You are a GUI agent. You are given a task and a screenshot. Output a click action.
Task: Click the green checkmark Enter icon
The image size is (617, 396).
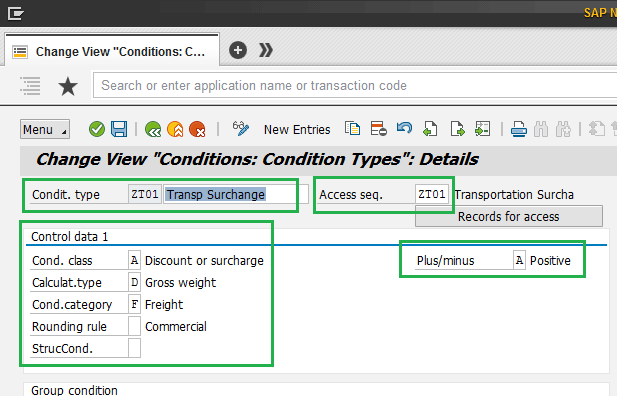[97, 129]
